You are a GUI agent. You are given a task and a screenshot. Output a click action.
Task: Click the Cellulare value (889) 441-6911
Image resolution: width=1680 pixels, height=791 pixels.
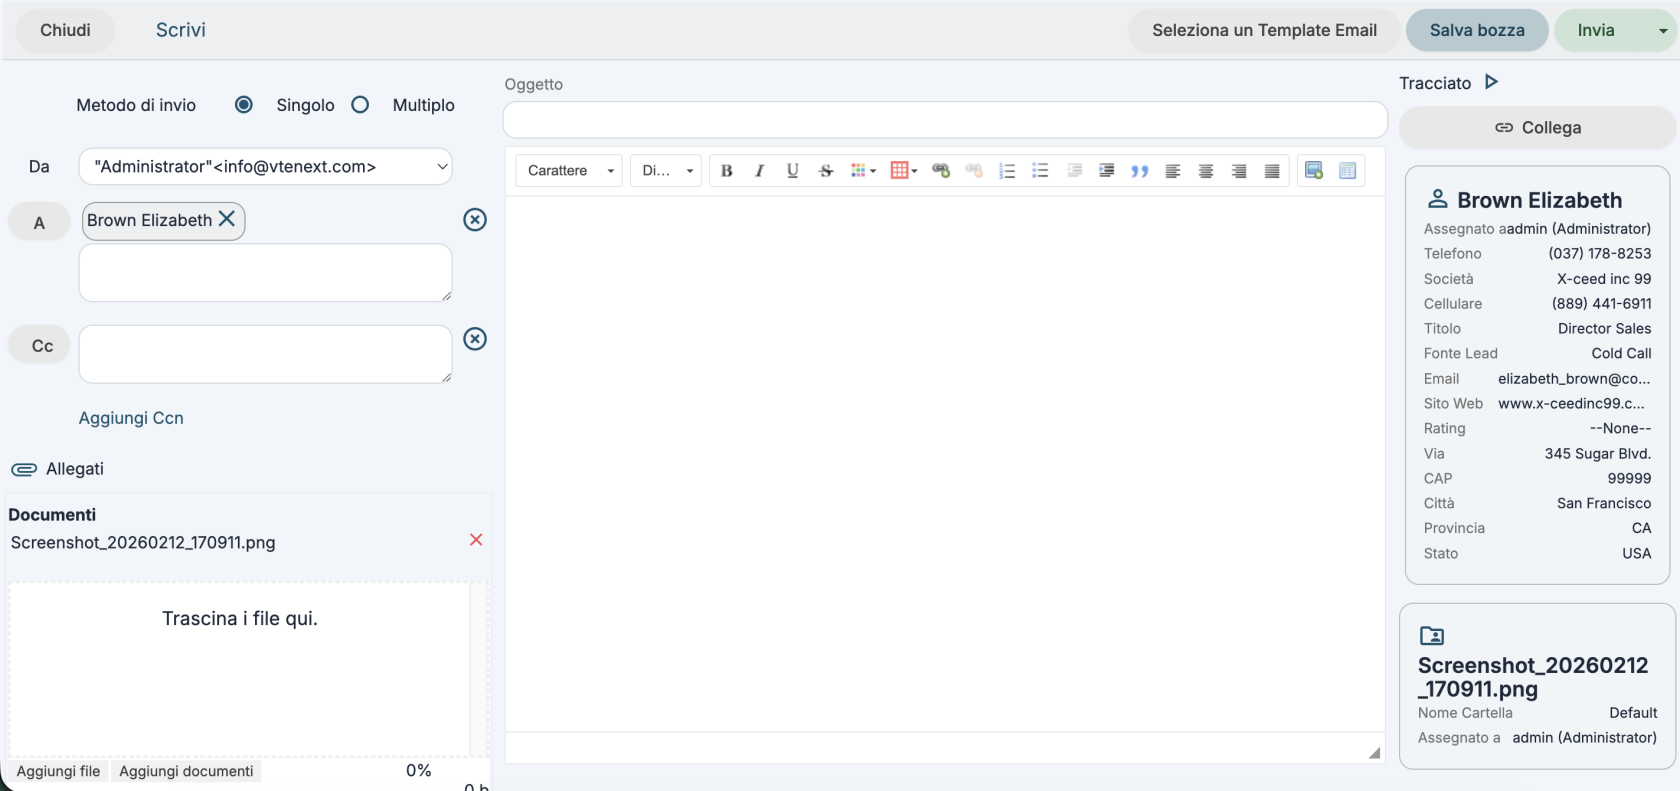[x=1602, y=303]
